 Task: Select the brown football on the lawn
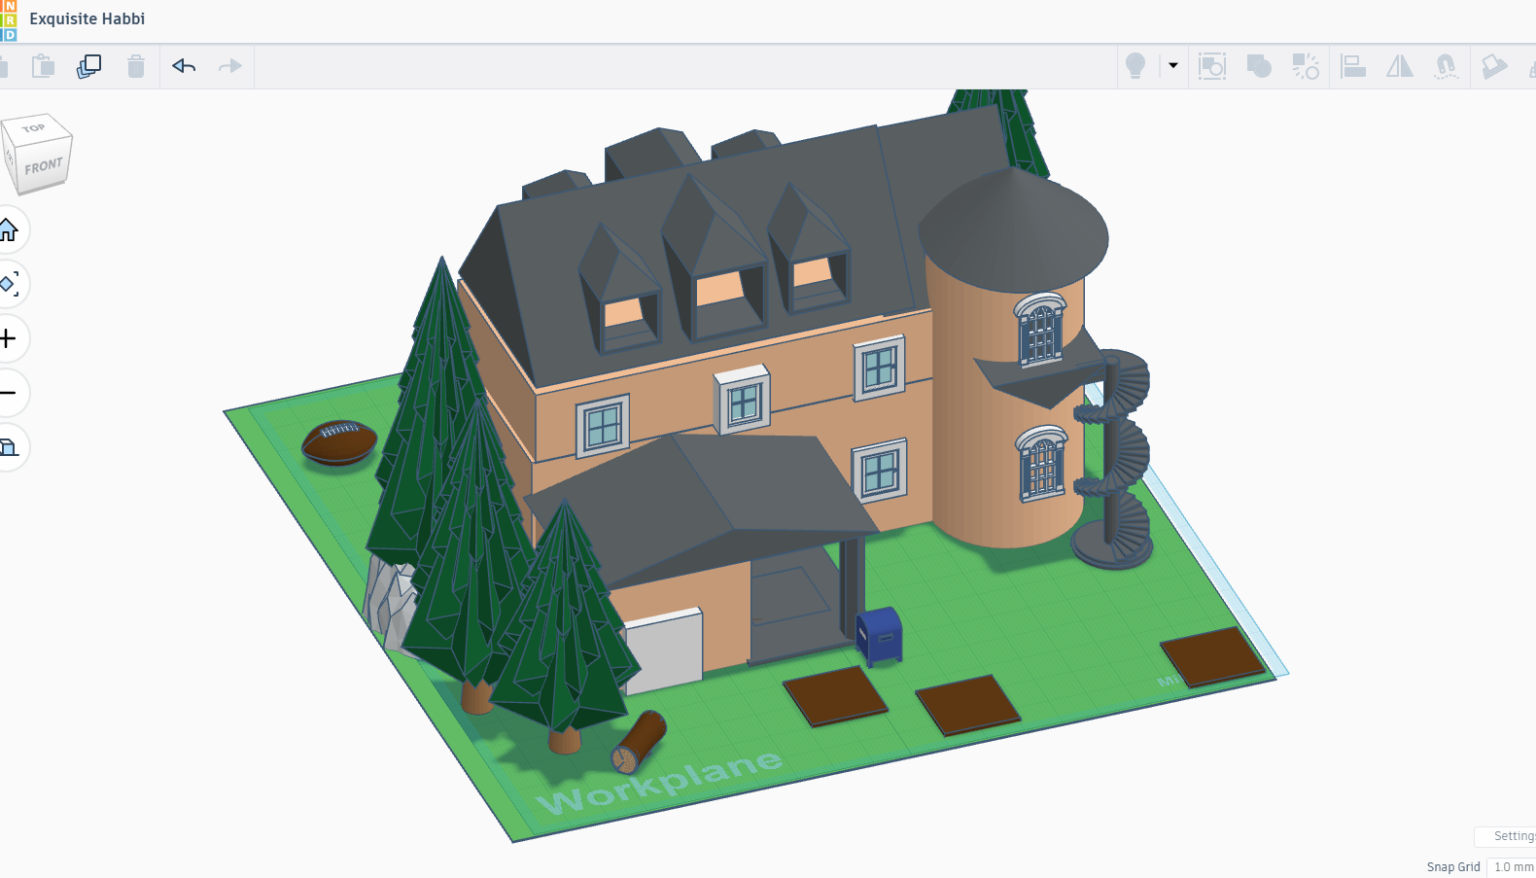click(339, 442)
